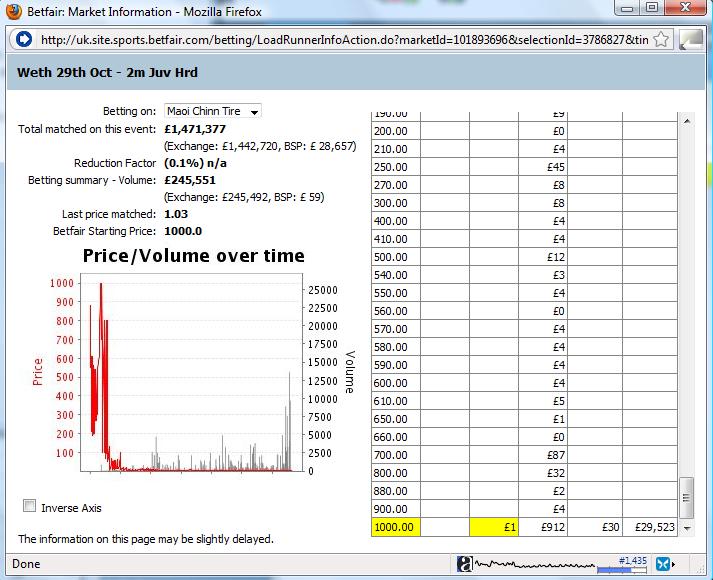Click the 900.00 price row
This screenshot has width=713, height=580.
point(524,509)
